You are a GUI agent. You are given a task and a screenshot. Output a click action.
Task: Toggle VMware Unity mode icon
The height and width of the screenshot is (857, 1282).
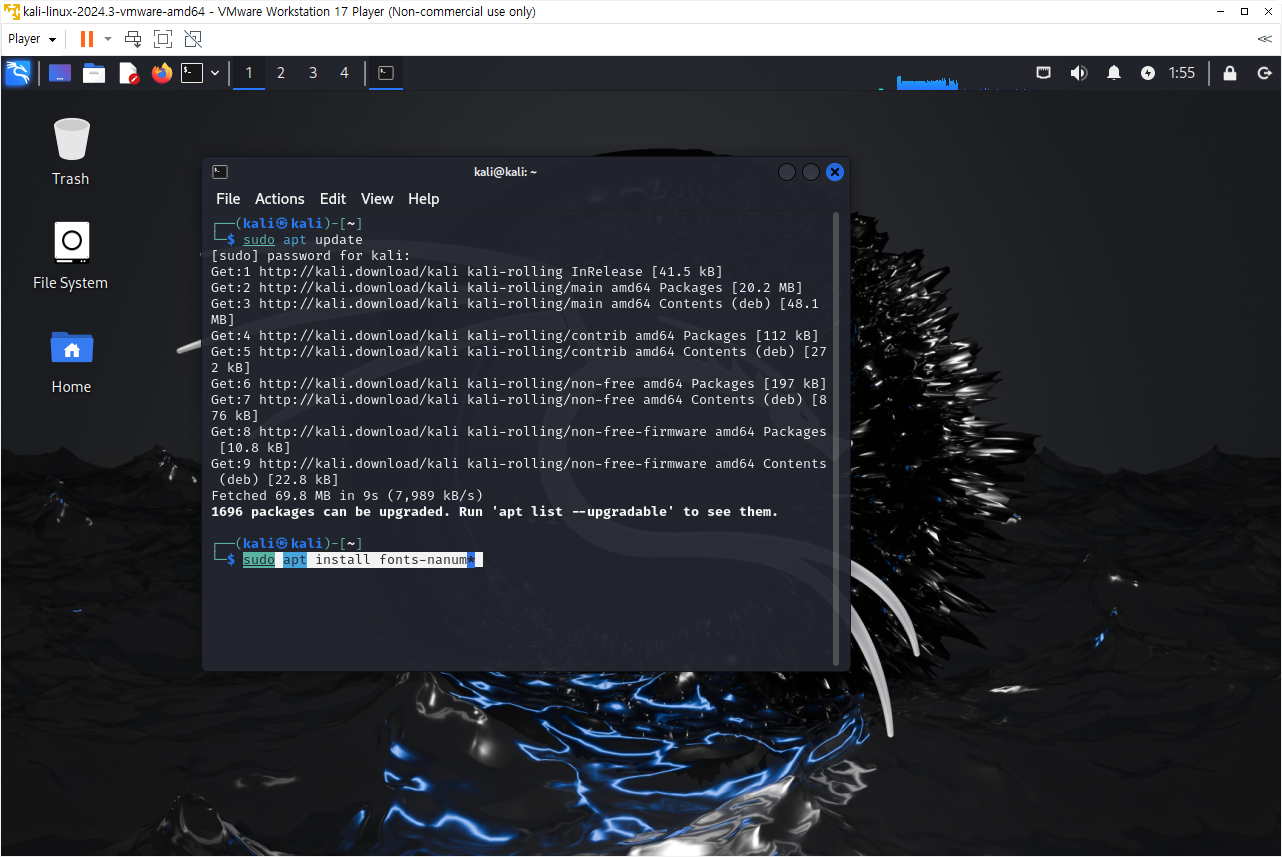[x=193, y=39]
